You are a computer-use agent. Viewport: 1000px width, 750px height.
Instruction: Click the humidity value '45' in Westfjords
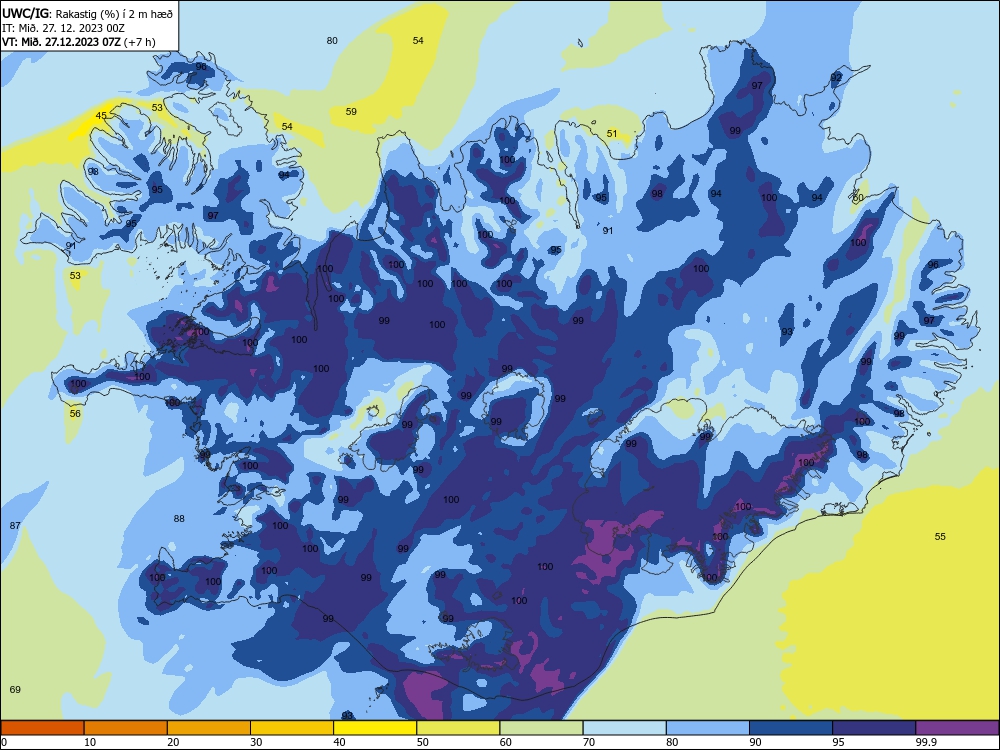[101, 115]
